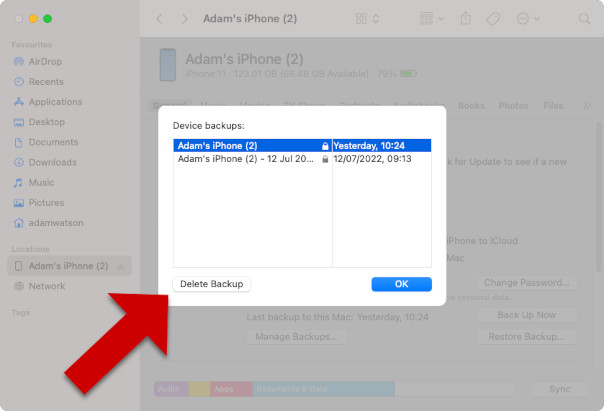This screenshot has height=411, width=604.
Task: Switch to the Files tab
Action: tap(553, 106)
